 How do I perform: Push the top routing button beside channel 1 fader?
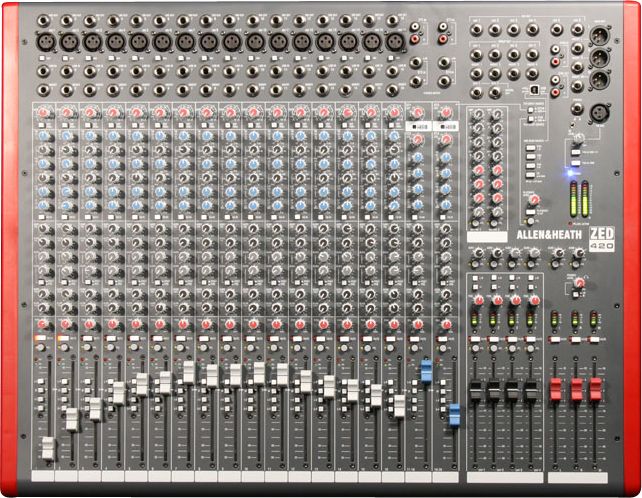(x=41, y=382)
